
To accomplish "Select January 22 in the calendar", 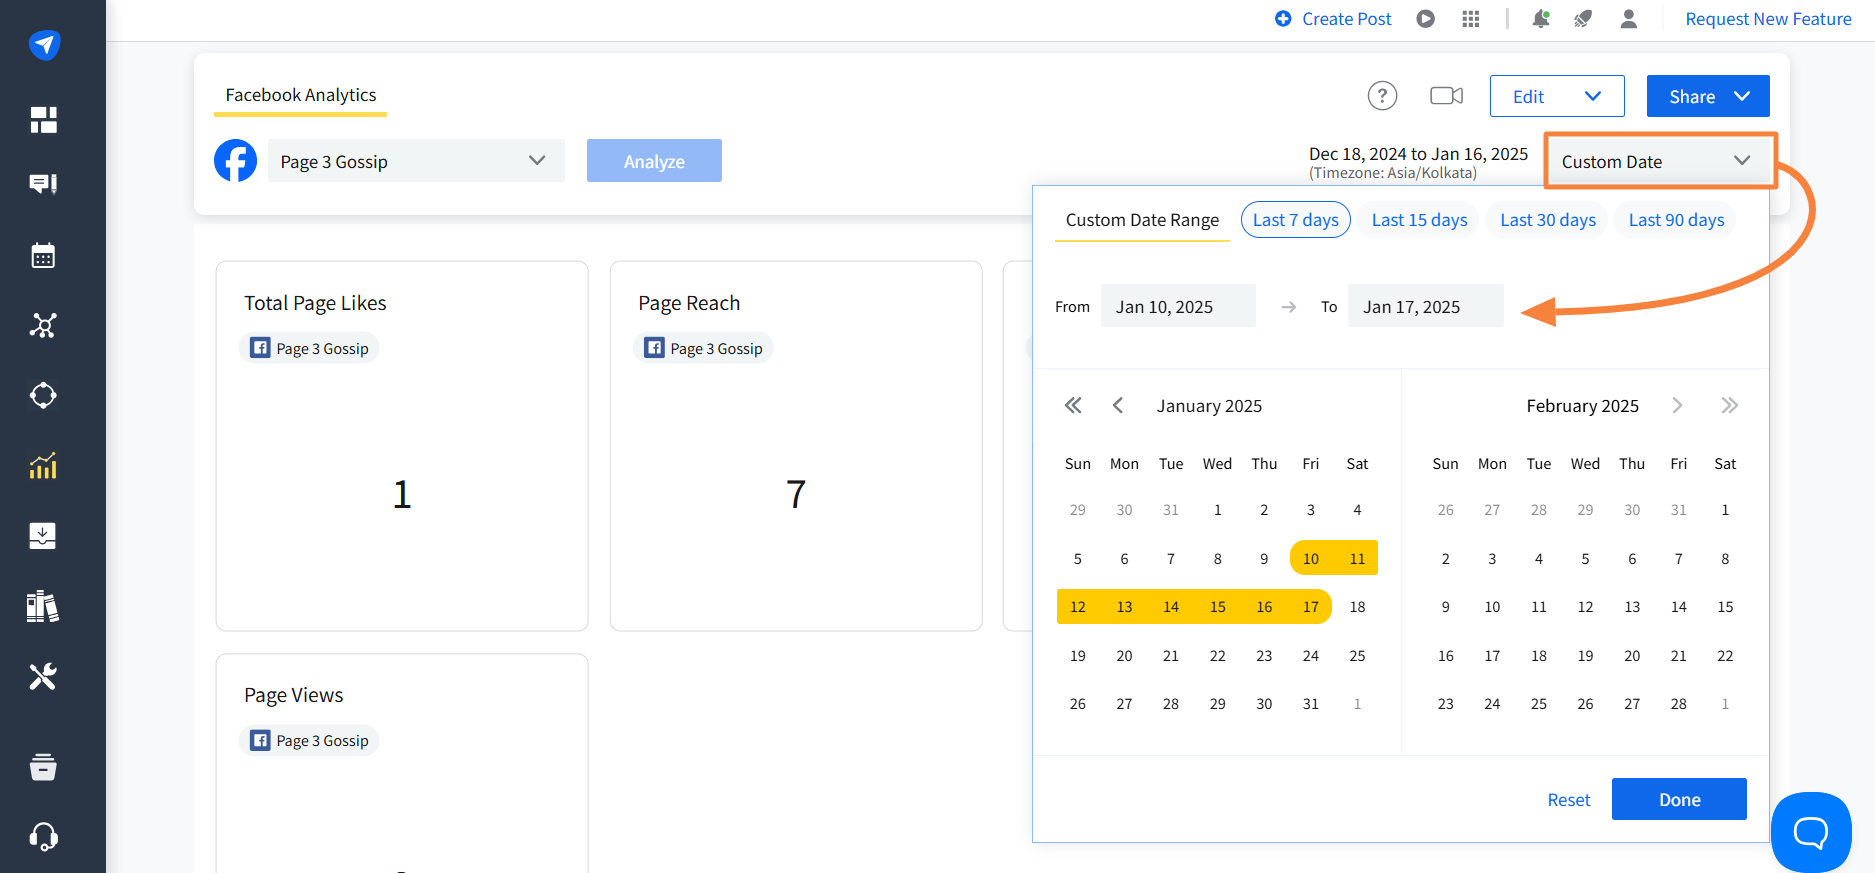I will 1217,656.
